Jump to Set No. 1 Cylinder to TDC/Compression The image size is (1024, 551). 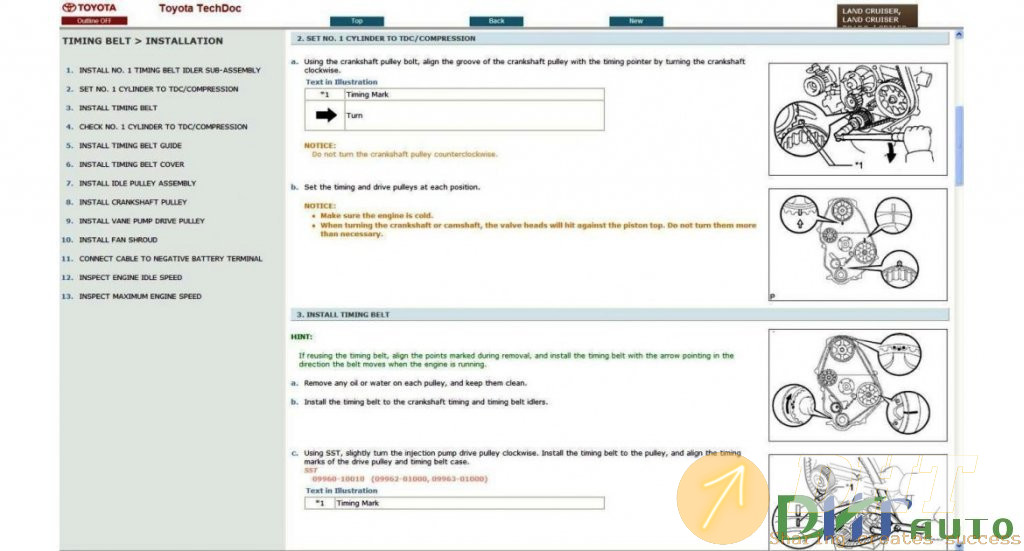pos(158,89)
